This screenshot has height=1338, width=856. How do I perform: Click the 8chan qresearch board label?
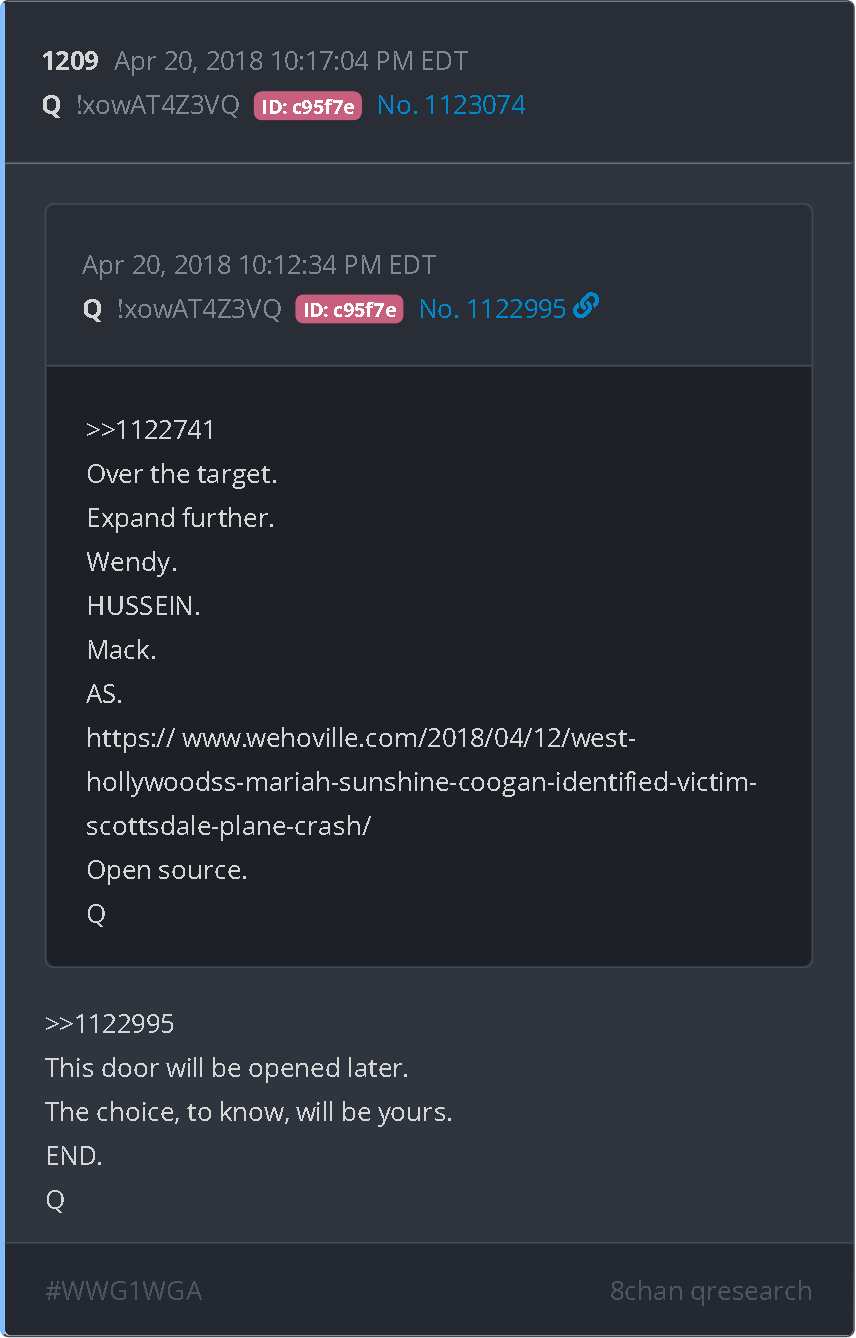pyautogui.click(x=711, y=1291)
